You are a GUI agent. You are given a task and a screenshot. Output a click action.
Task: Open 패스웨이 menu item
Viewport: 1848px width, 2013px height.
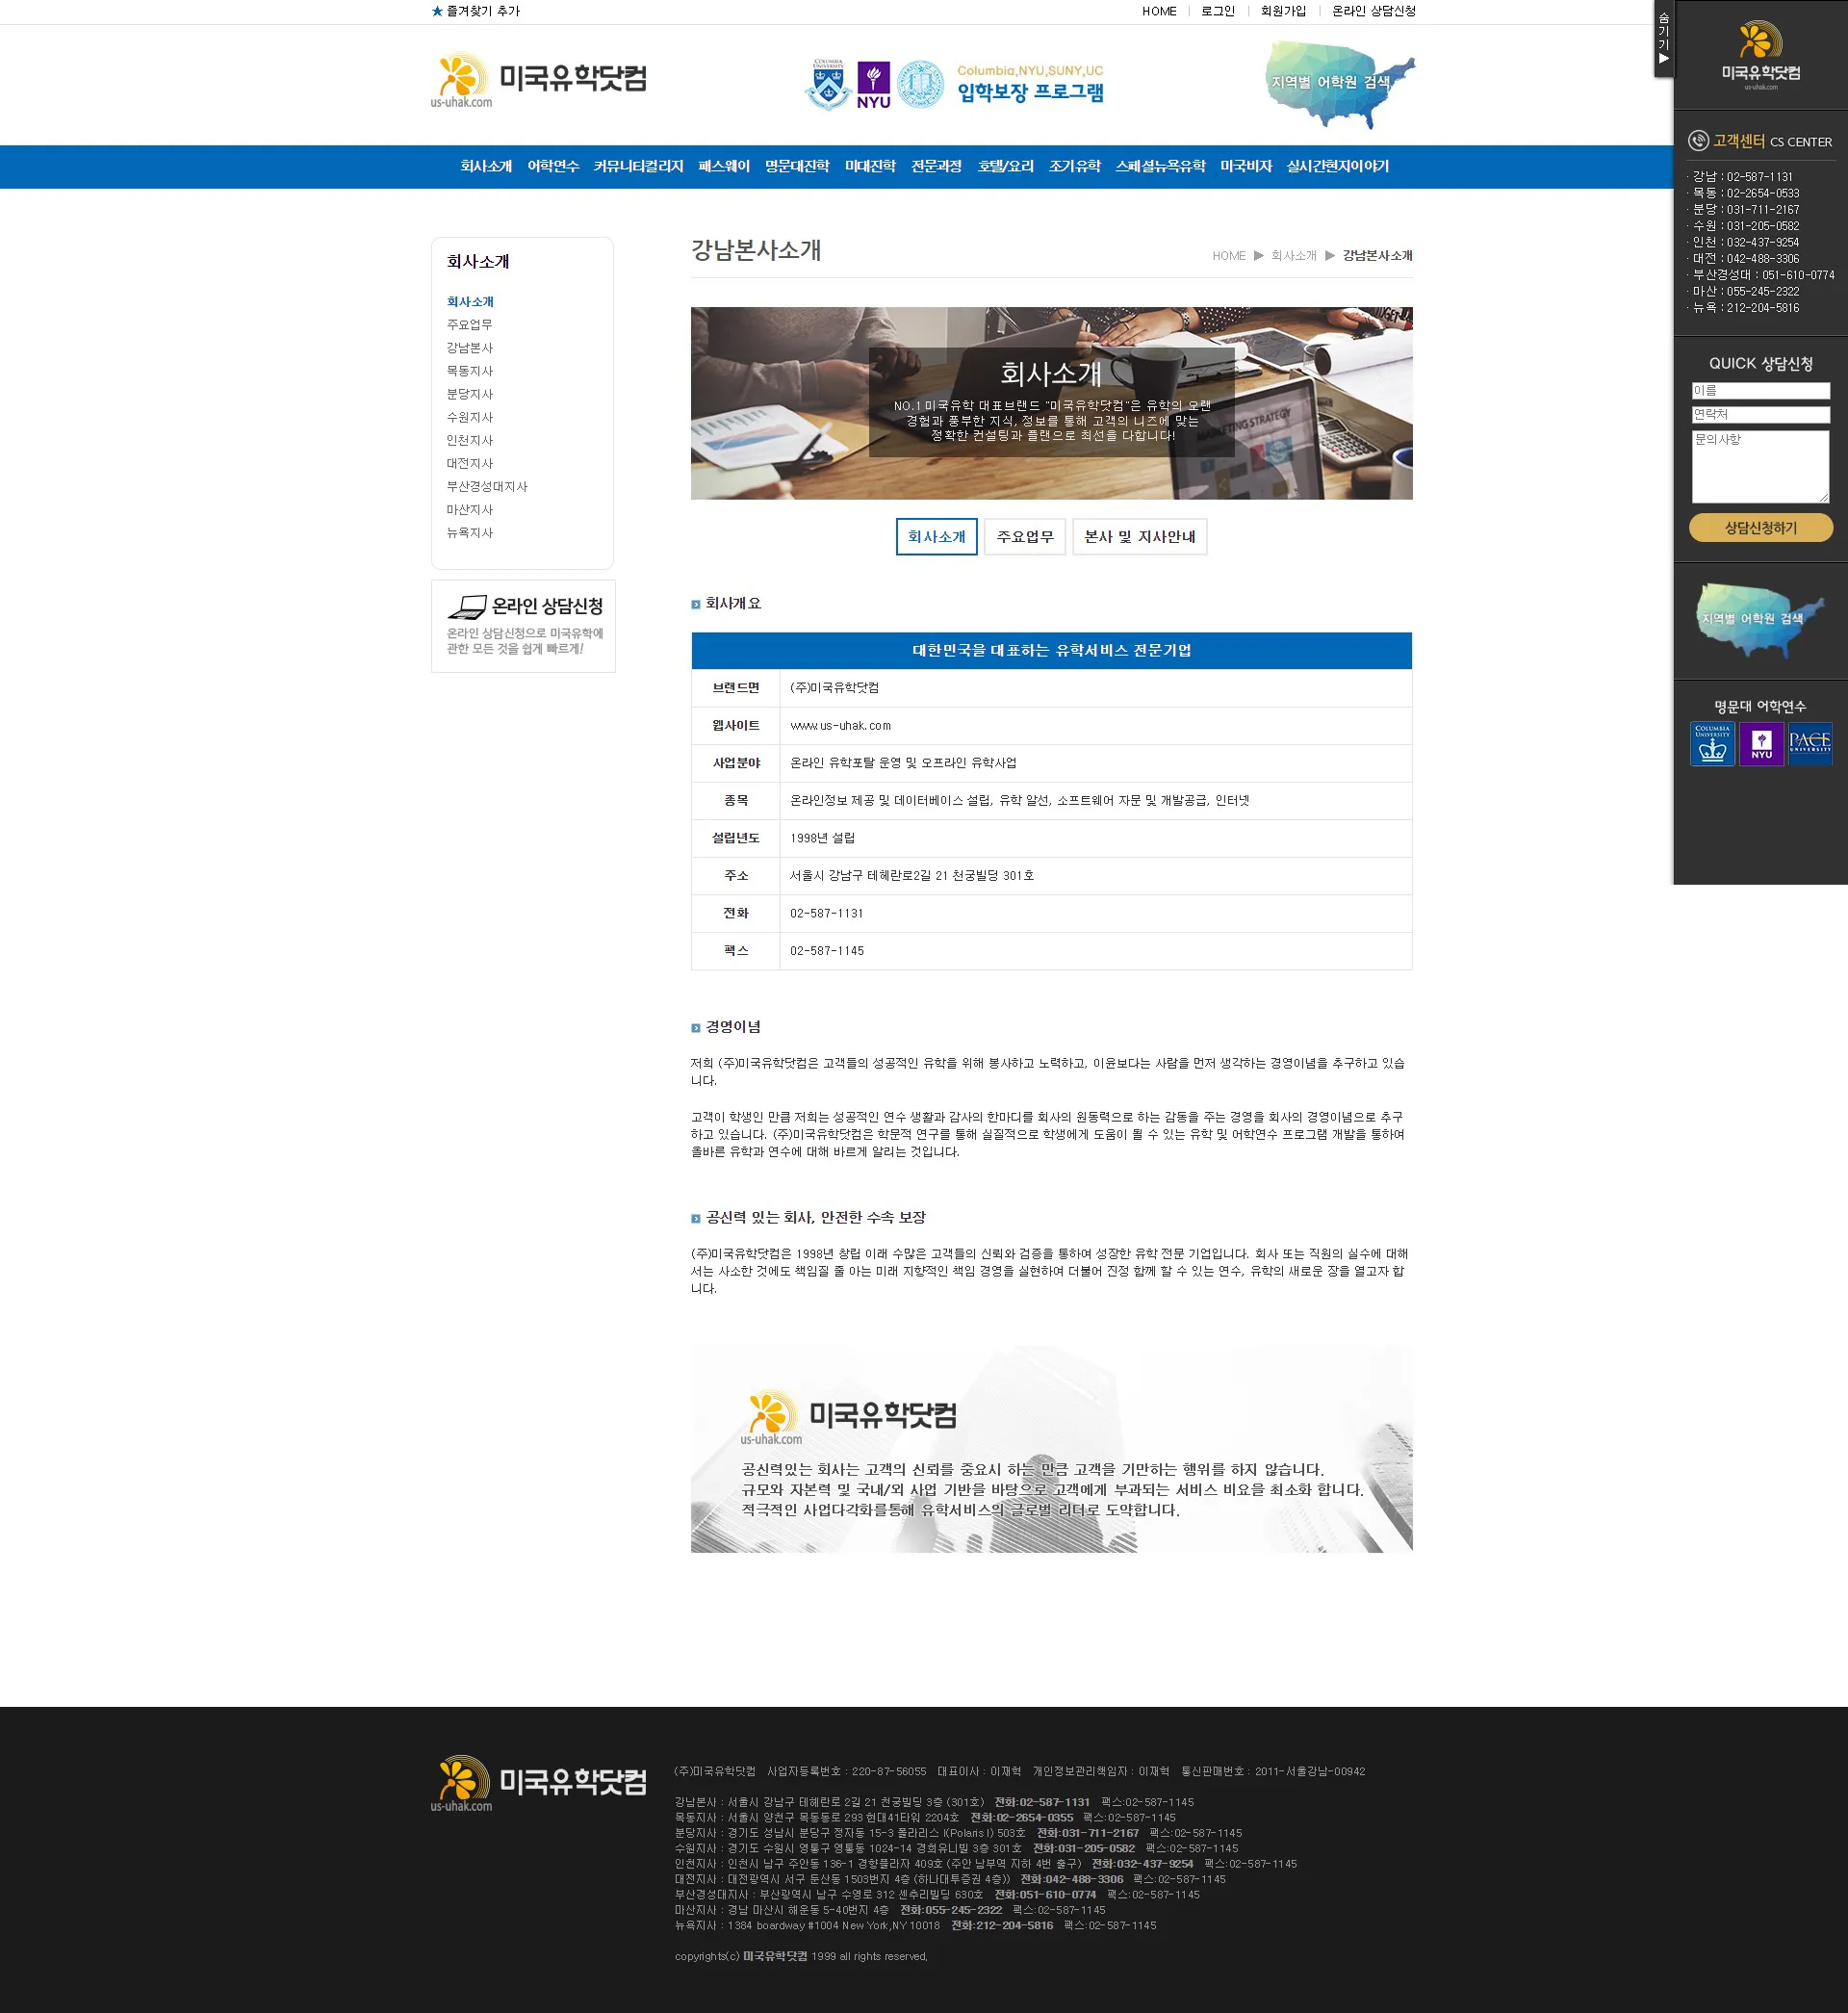(x=724, y=167)
